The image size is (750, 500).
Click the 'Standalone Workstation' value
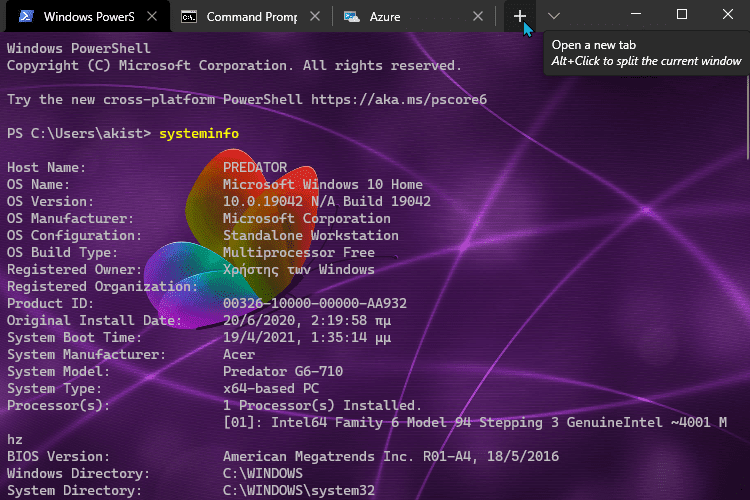pos(311,235)
